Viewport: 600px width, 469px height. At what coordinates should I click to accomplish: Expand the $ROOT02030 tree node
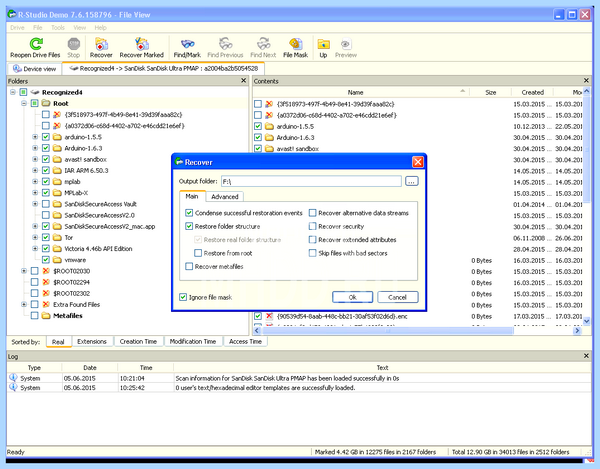pyautogui.click(x=24, y=271)
